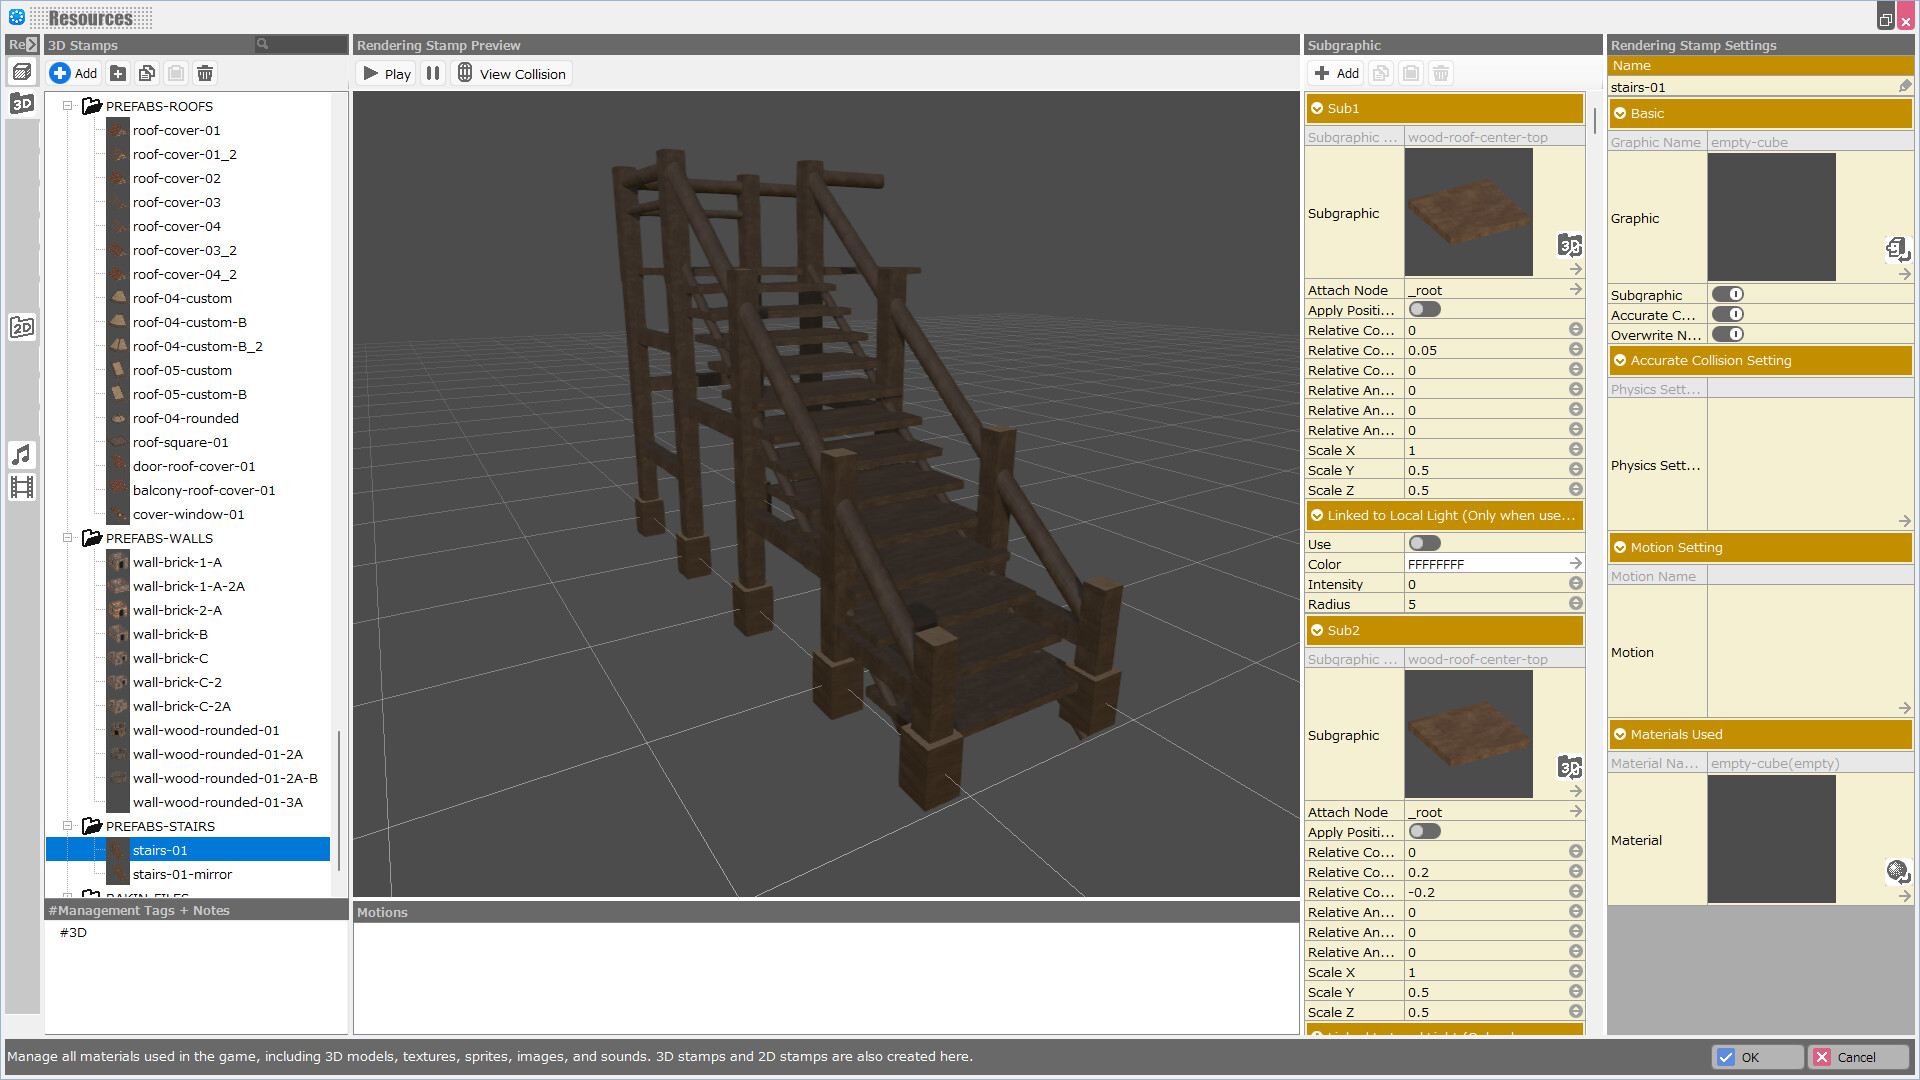Toggle Apply Position switch in Sub1
Image resolution: width=1920 pixels, height=1080 pixels.
[x=1424, y=309]
